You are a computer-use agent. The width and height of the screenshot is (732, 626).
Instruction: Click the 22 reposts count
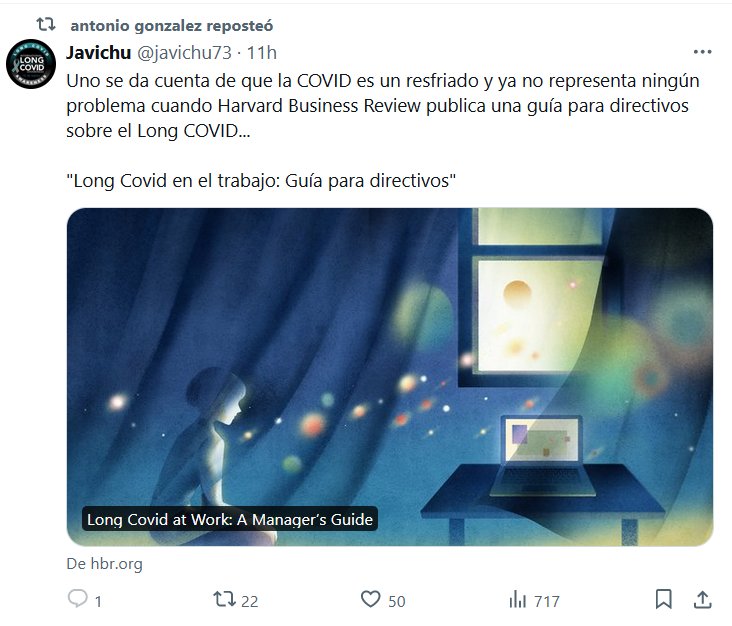pyautogui.click(x=249, y=601)
